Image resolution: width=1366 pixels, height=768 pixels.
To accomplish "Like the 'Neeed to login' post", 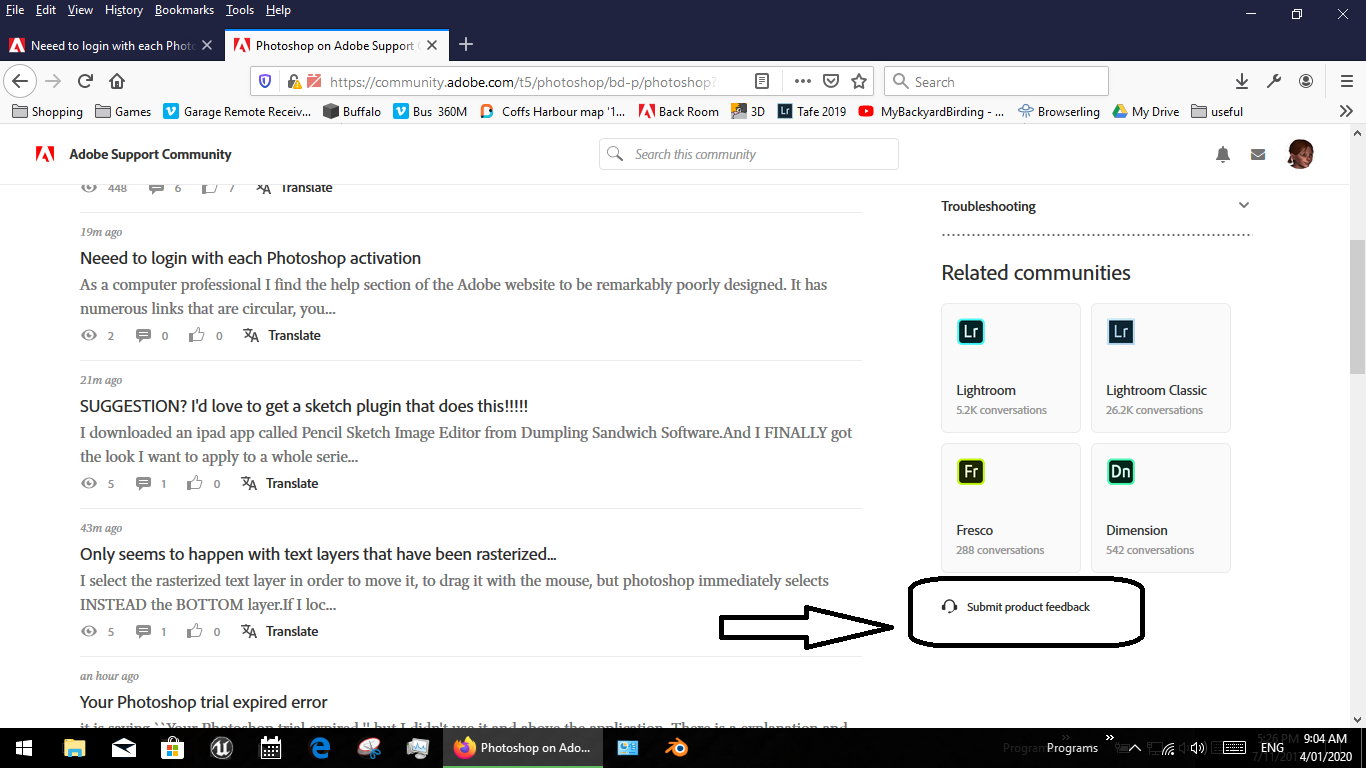I will tap(197, 335).
